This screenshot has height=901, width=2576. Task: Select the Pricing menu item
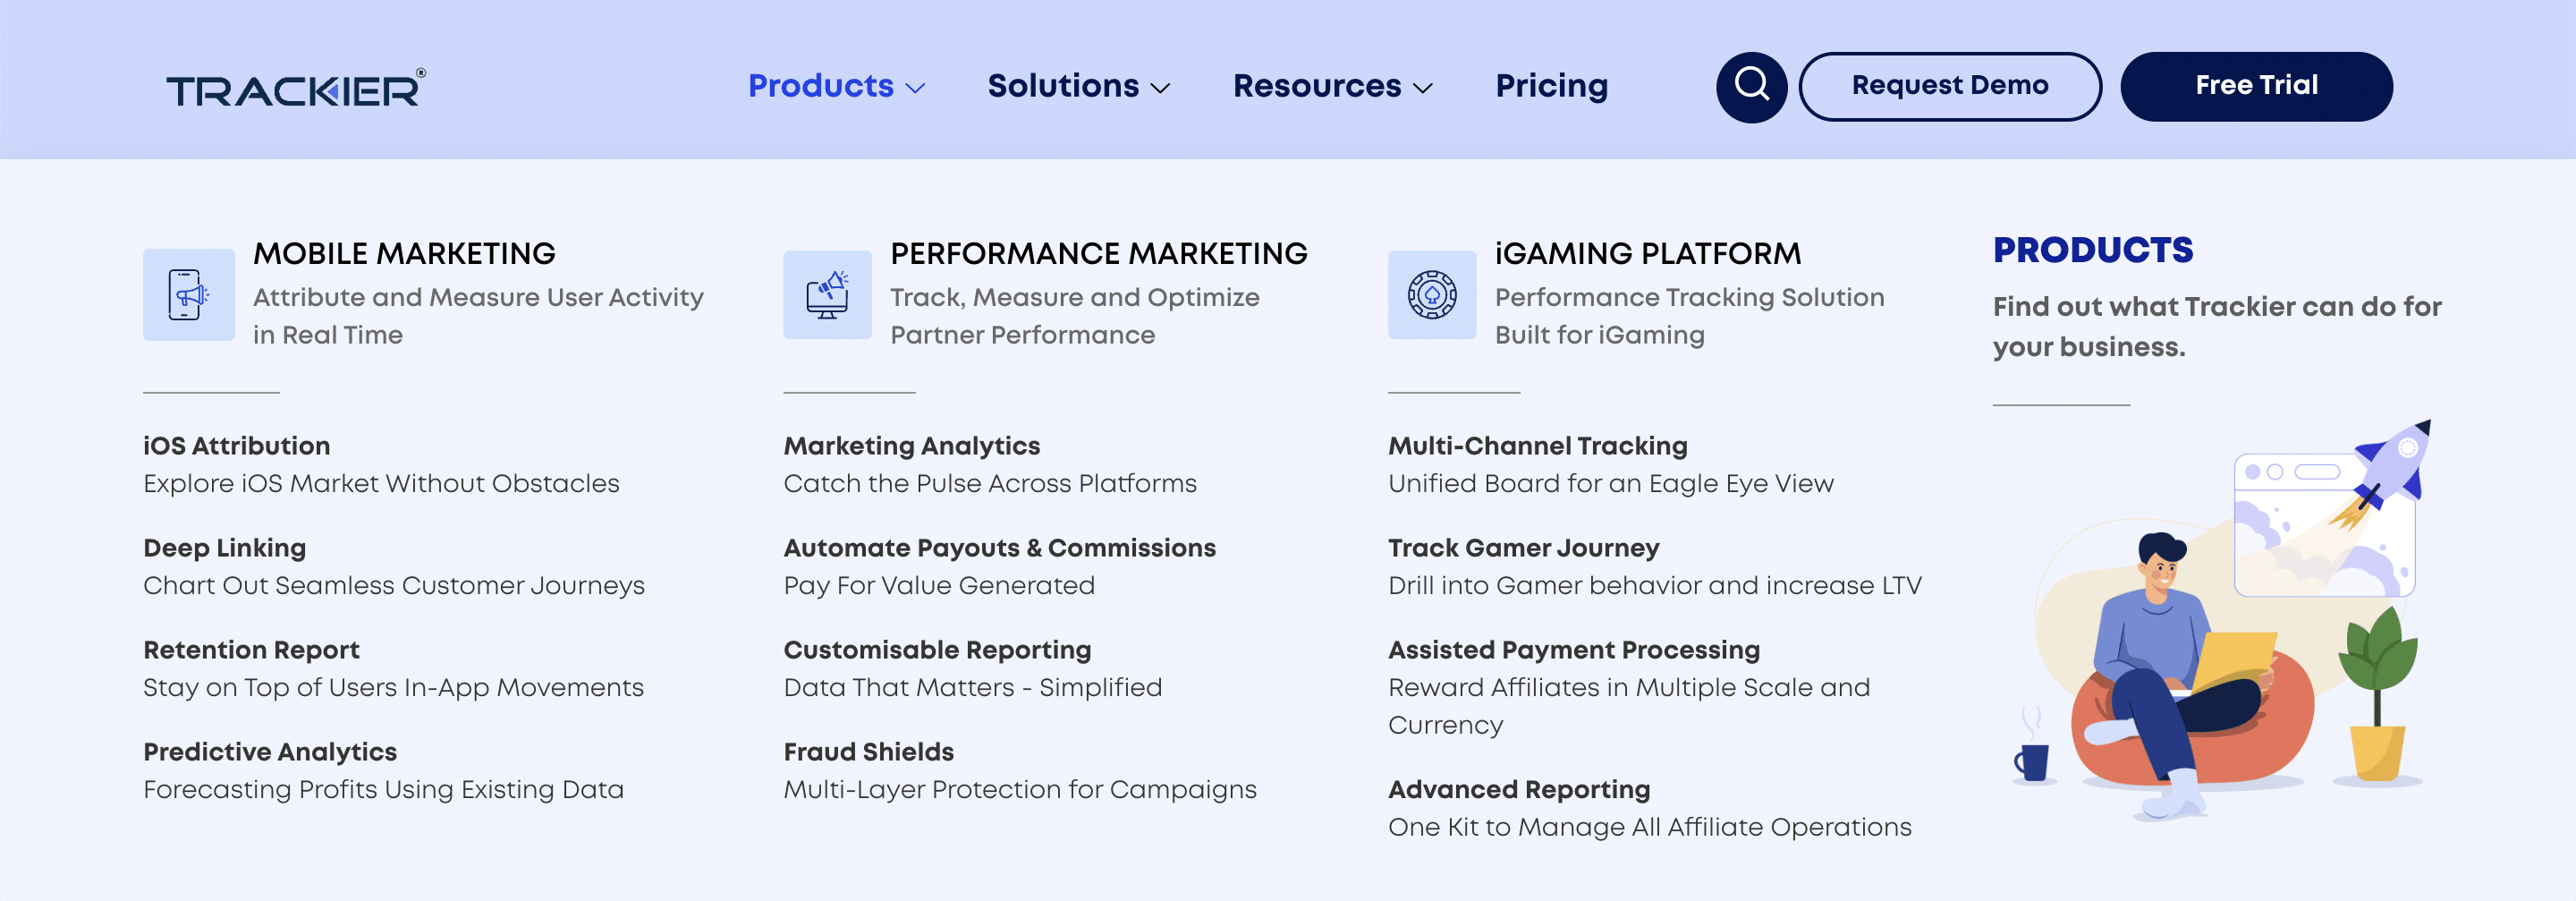click(1551, 86)
